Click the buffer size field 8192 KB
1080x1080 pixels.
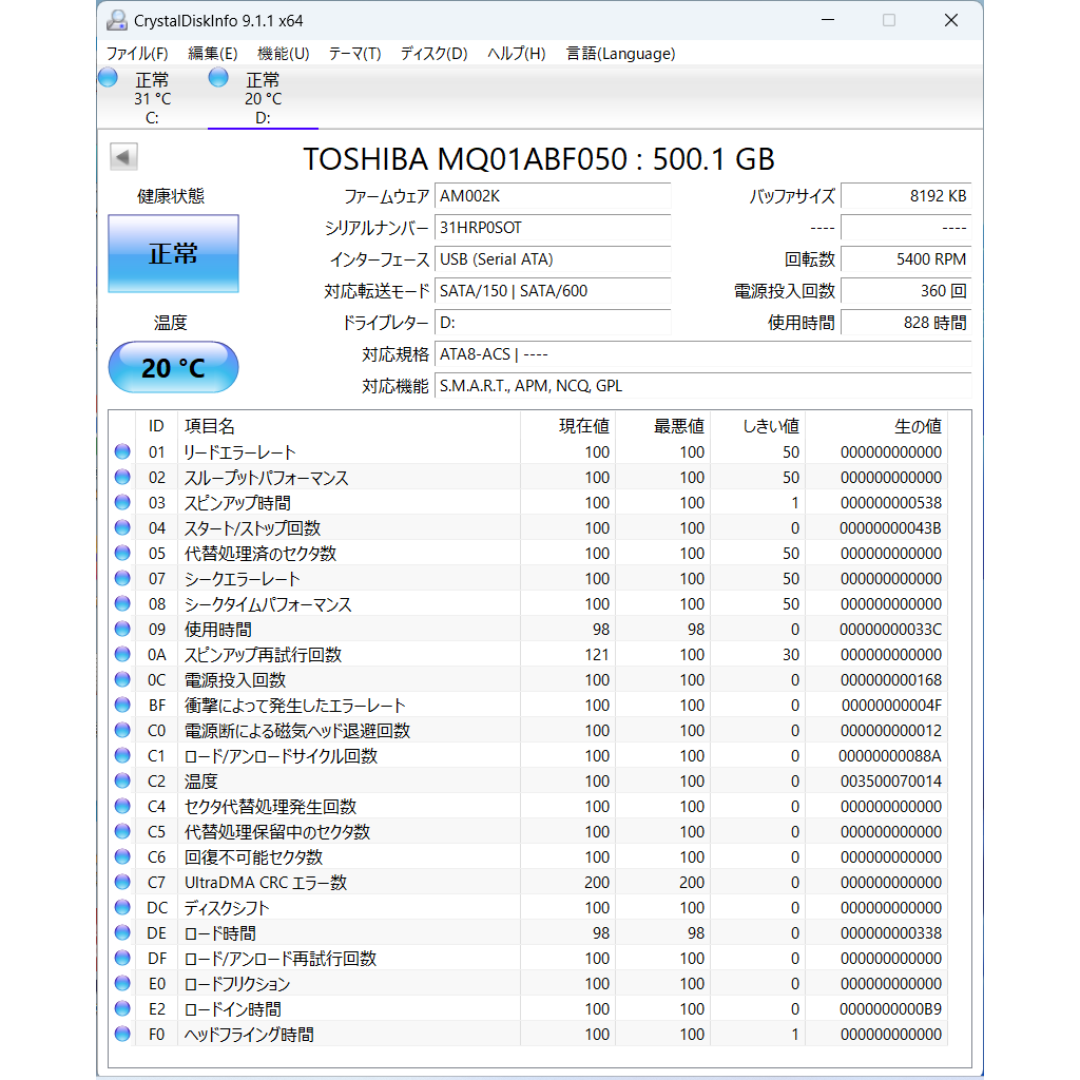click(906, 196)
